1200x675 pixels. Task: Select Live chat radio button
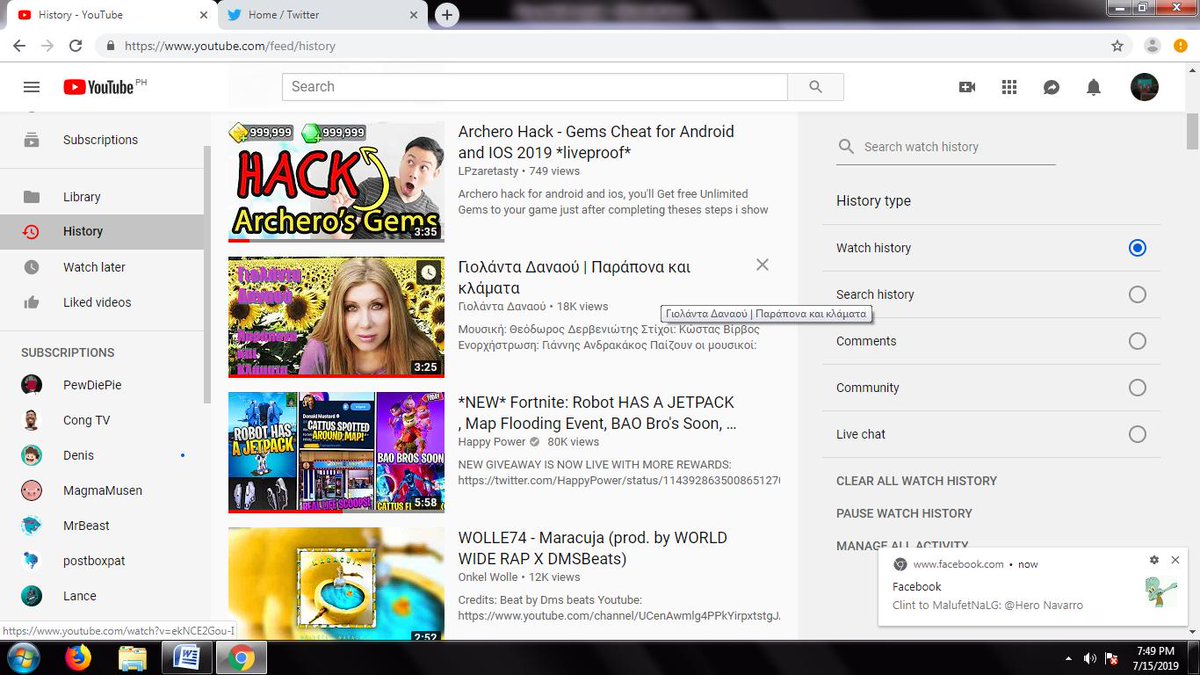(x=1137, y=434)
